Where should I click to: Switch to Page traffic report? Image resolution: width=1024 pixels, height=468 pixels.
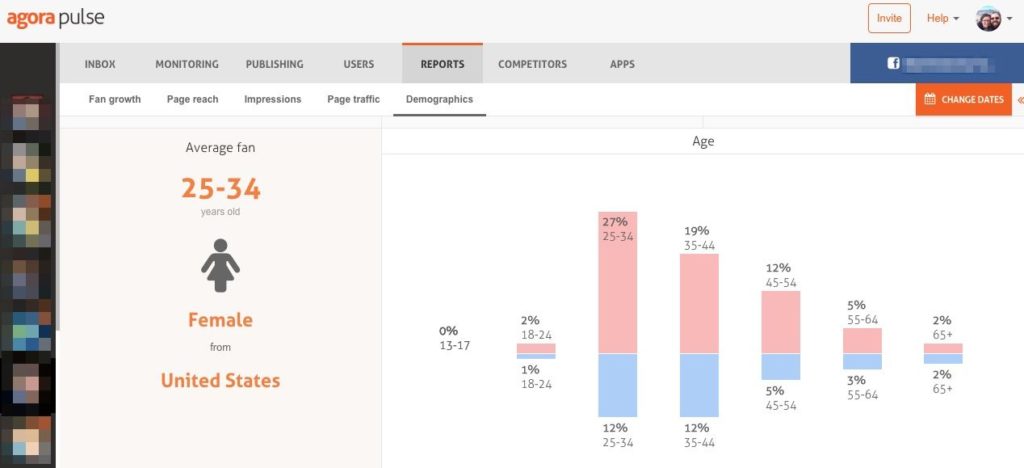pyautogui.click(x=353, y=99)
